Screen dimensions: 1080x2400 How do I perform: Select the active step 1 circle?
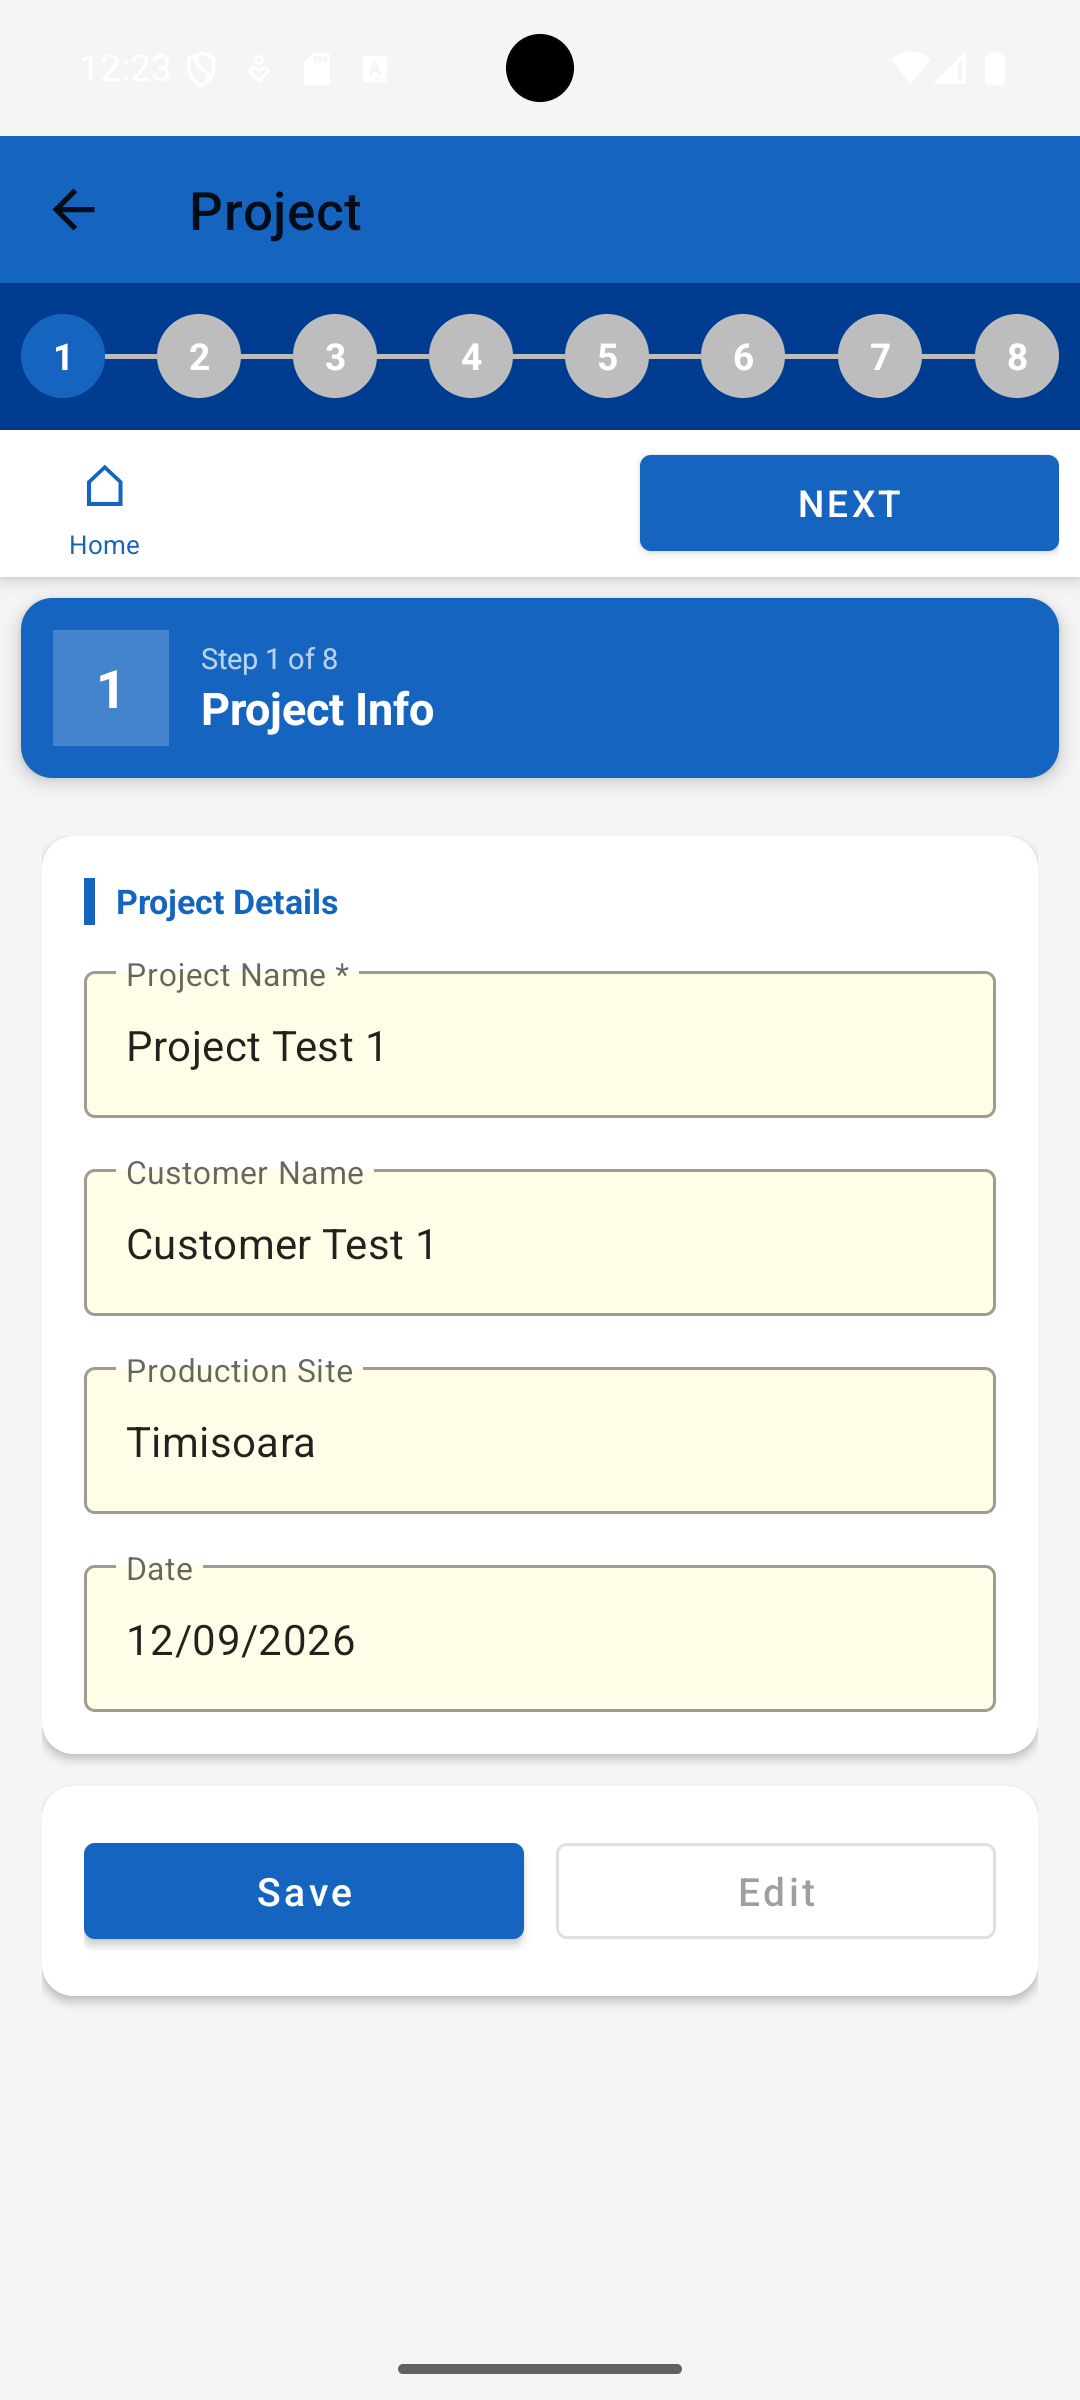[x=63, y=356]
